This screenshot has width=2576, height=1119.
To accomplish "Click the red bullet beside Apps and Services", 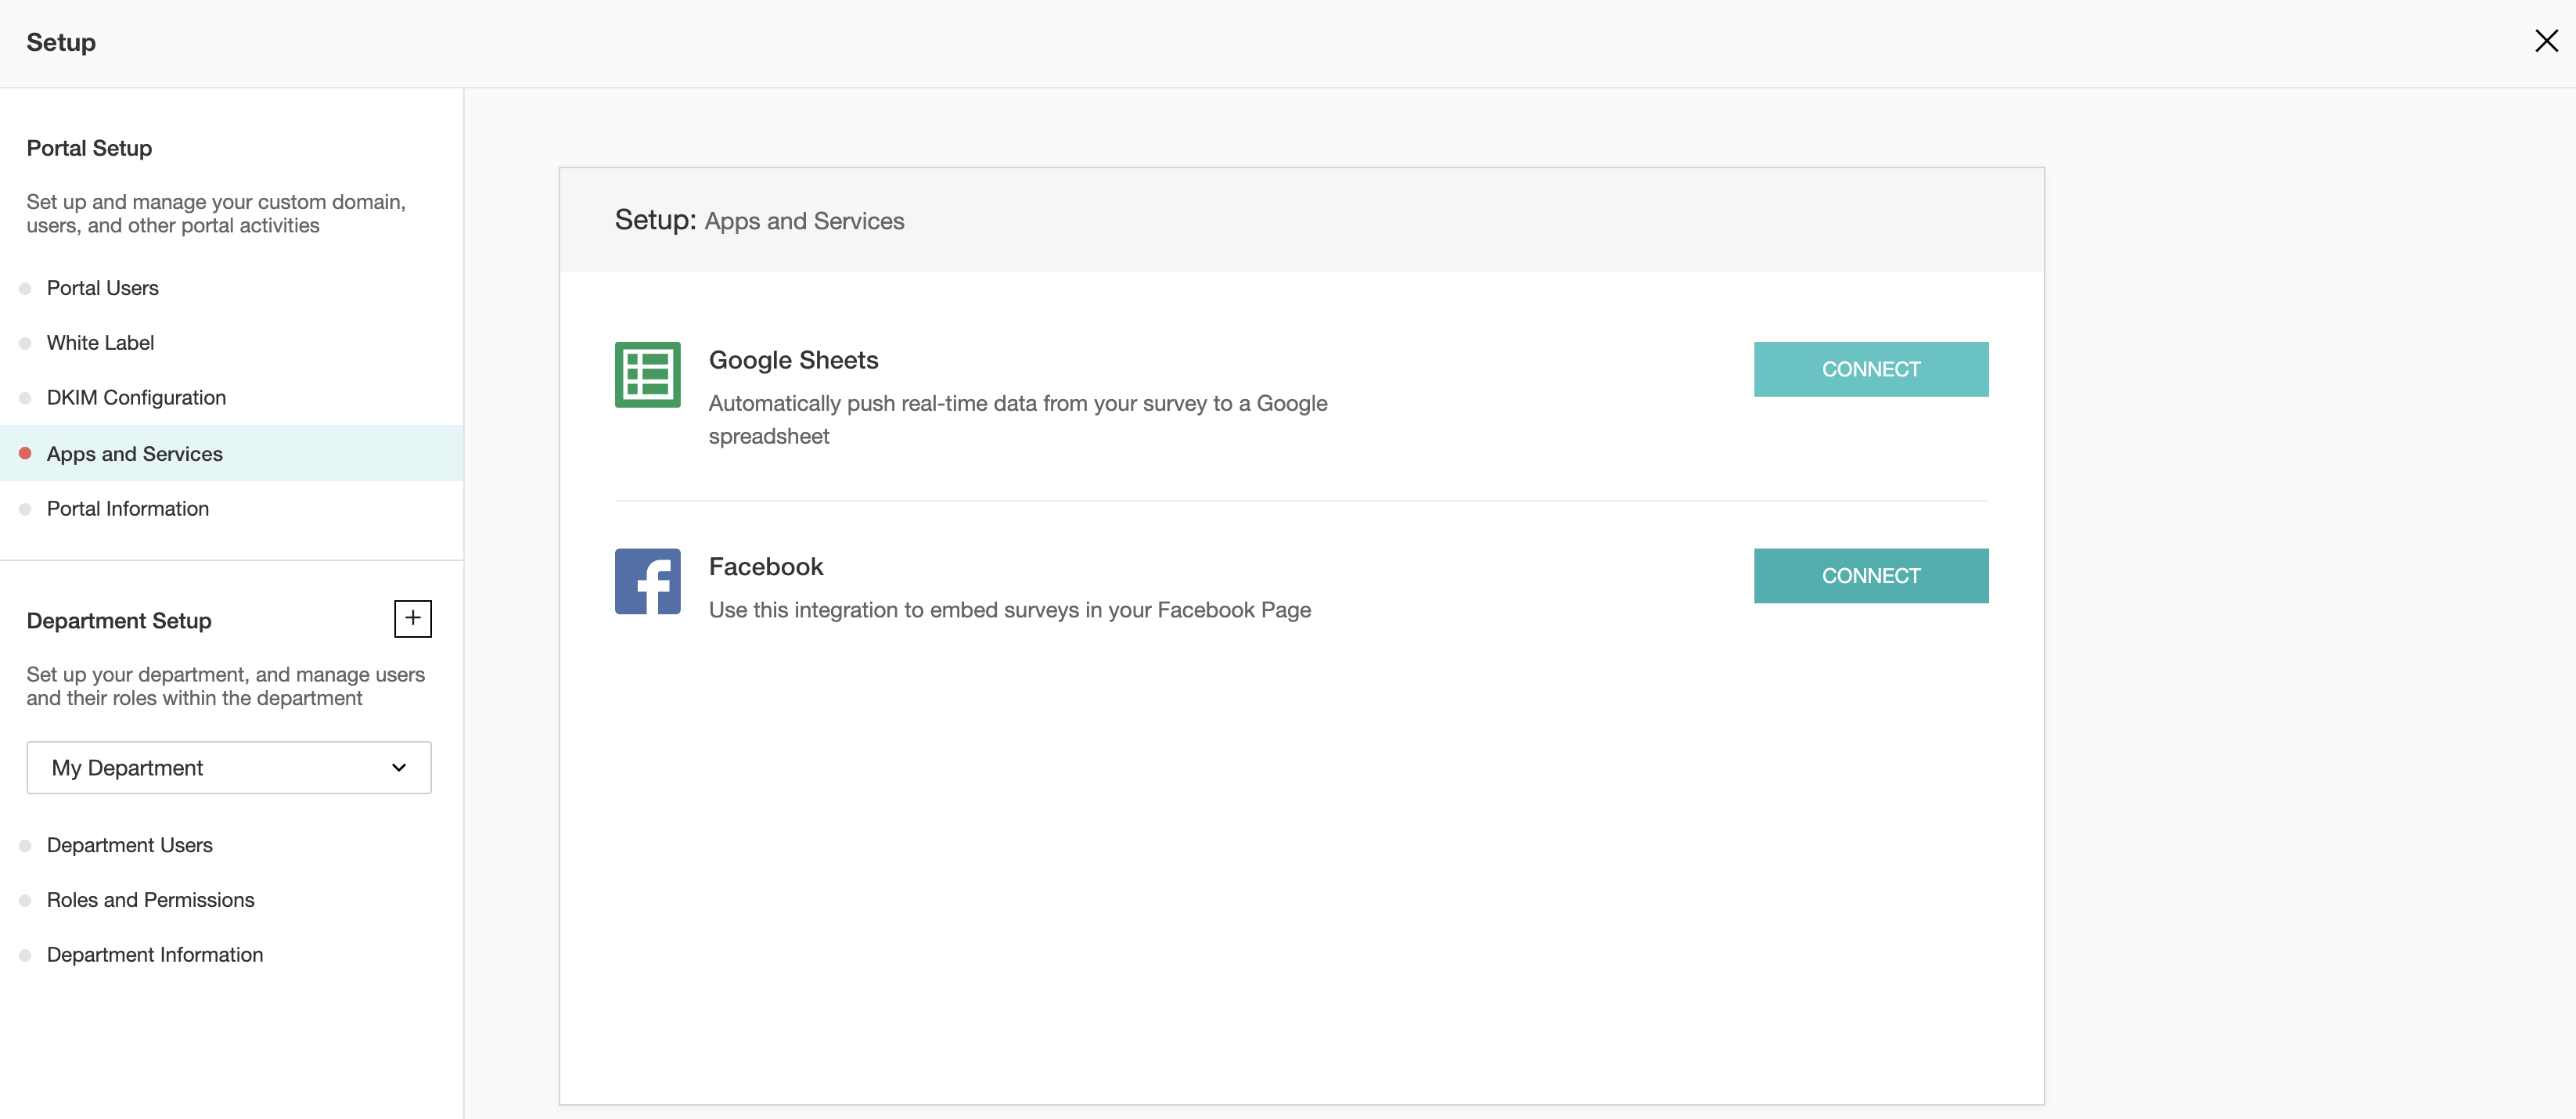I will pyautogui.click(x=25, y=454).
